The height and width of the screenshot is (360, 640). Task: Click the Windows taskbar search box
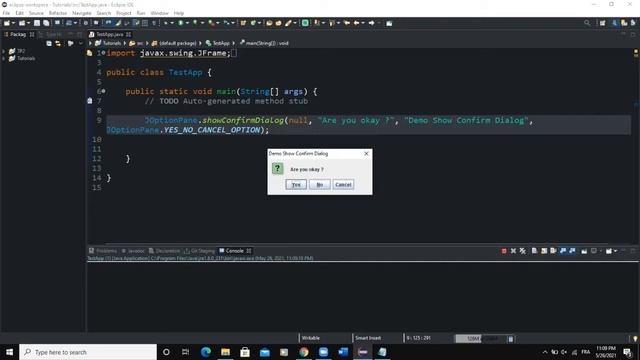[x=88, y=352]
